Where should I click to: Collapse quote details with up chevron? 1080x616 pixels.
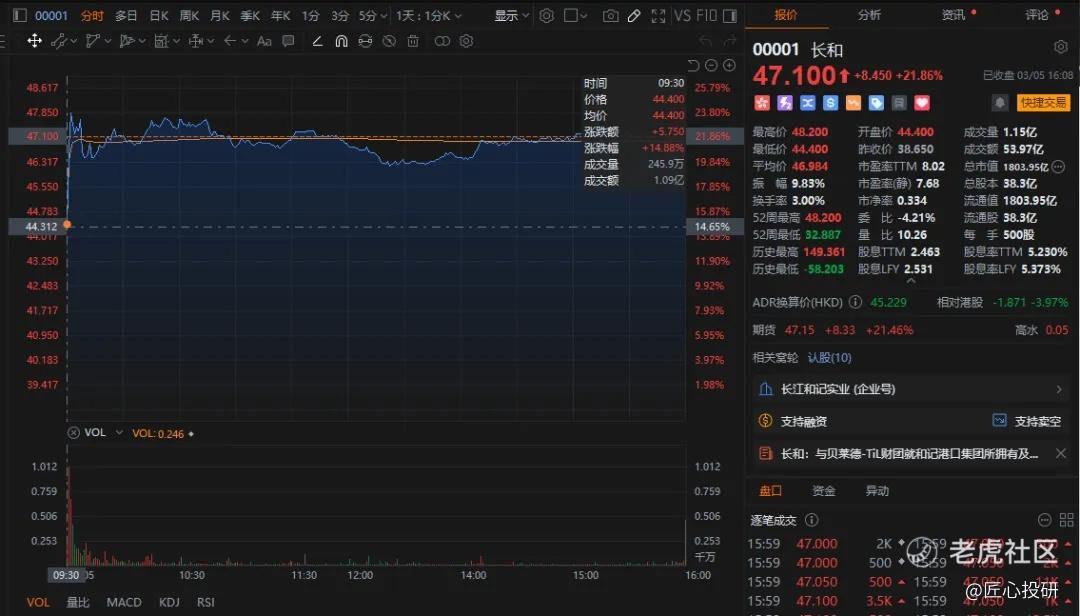click(911, 280)
